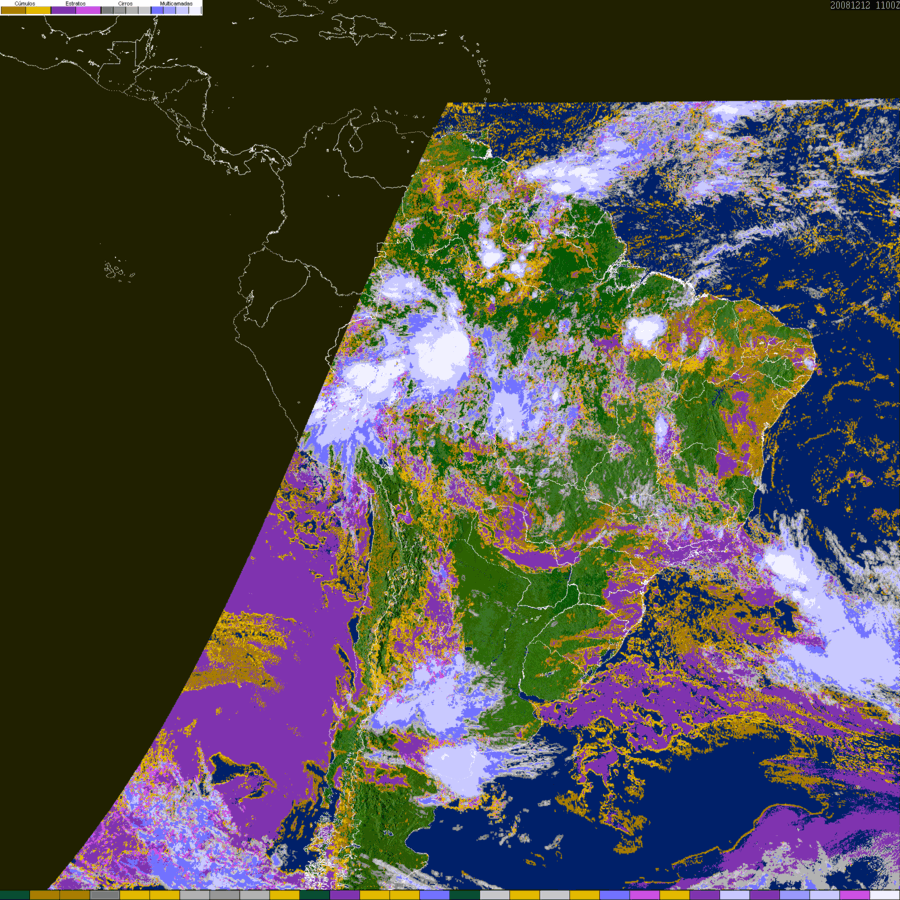Click the 'Cúmulos' legend label
The height and width of the screenshot is (900, 900).
point(25,3)
